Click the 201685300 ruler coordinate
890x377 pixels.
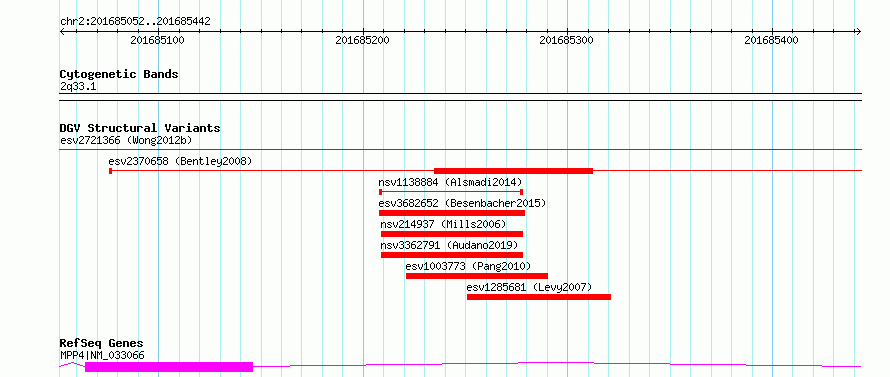pyautogui.click(x=566, y=40)
